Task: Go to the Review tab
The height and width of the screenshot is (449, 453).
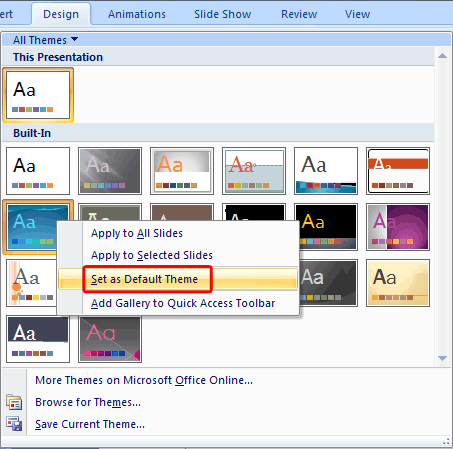Action: coord(299,14)
